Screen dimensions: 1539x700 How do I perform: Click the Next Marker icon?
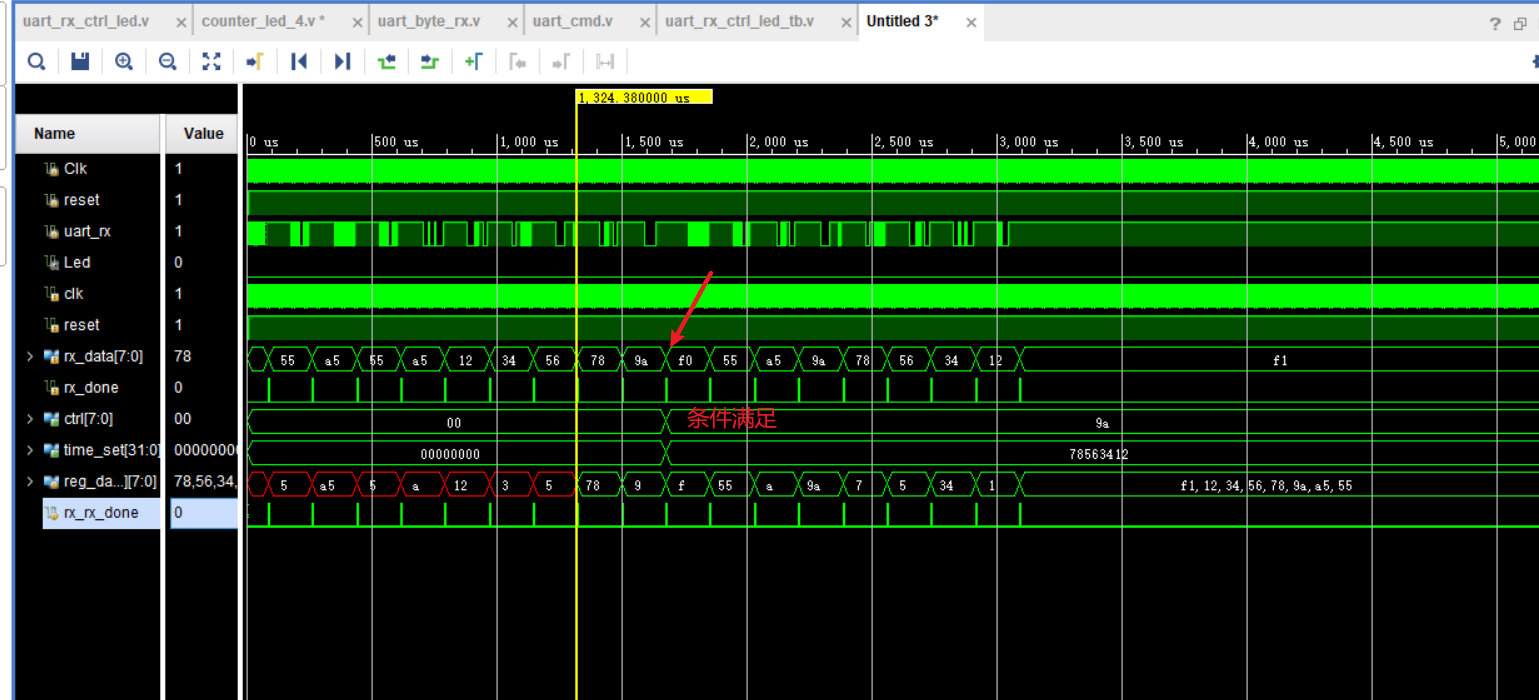point(561,62)
